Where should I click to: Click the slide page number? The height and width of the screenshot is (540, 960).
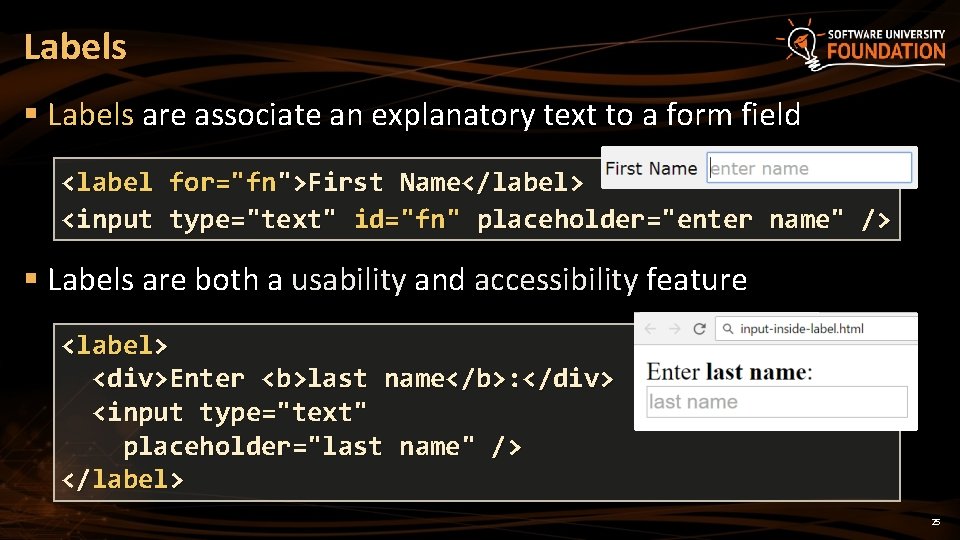[x=936, y=522]
